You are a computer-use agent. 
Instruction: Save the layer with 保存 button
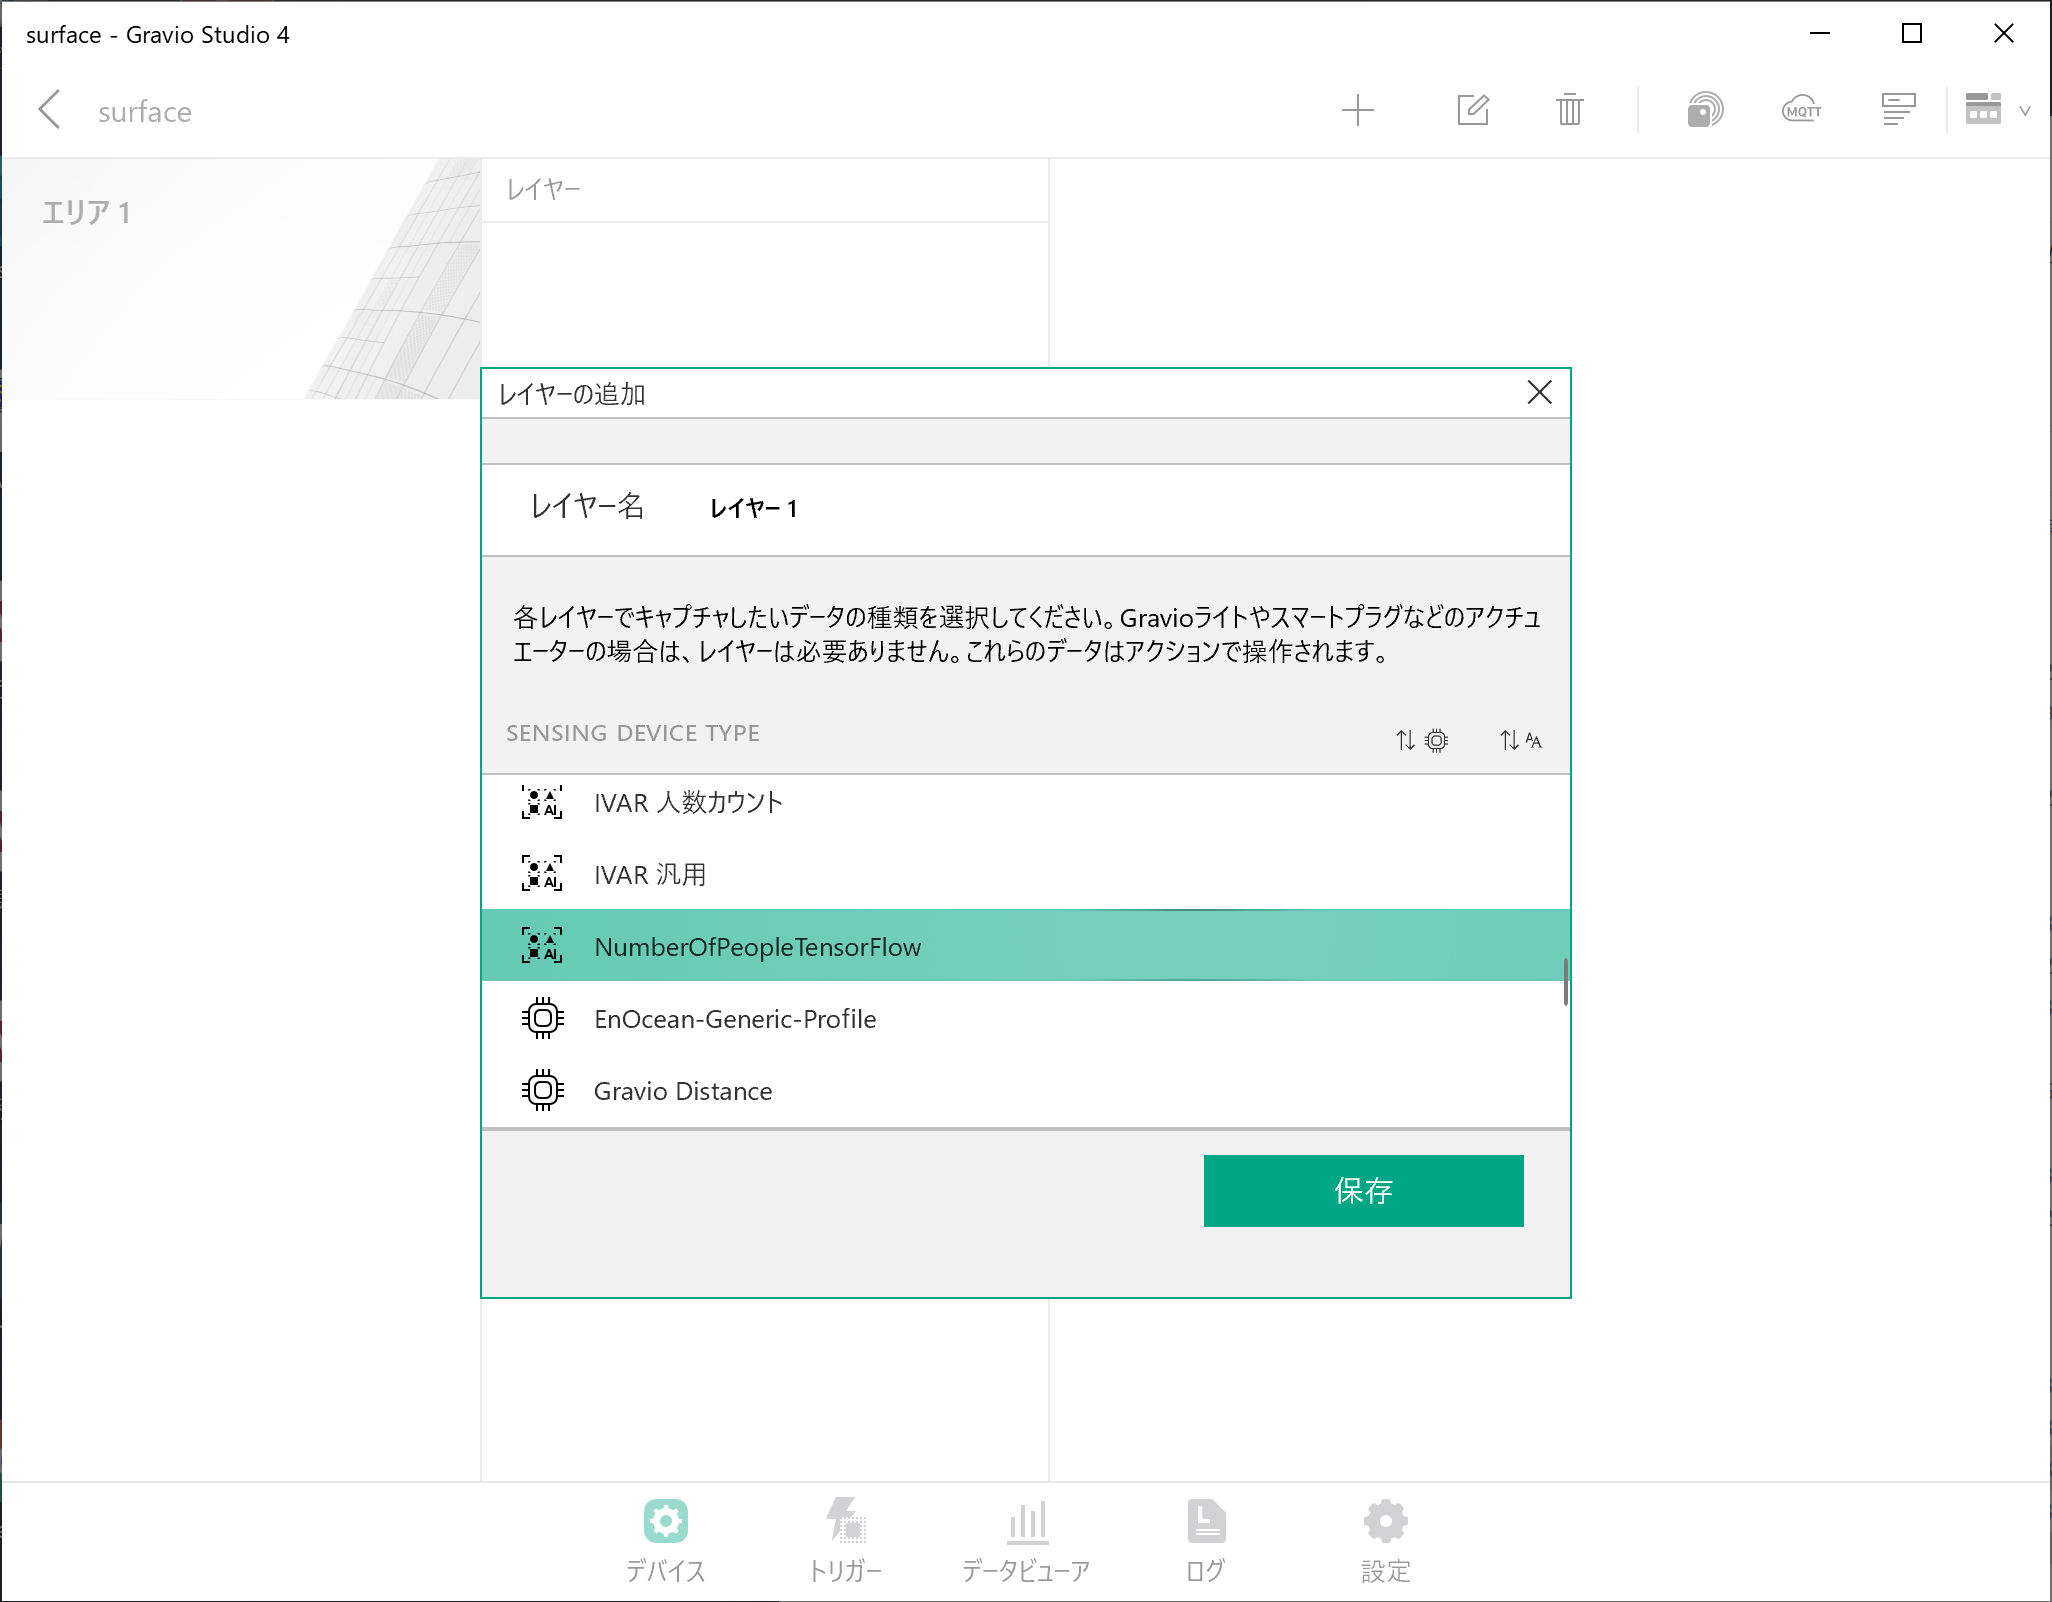[1363, 1191]
